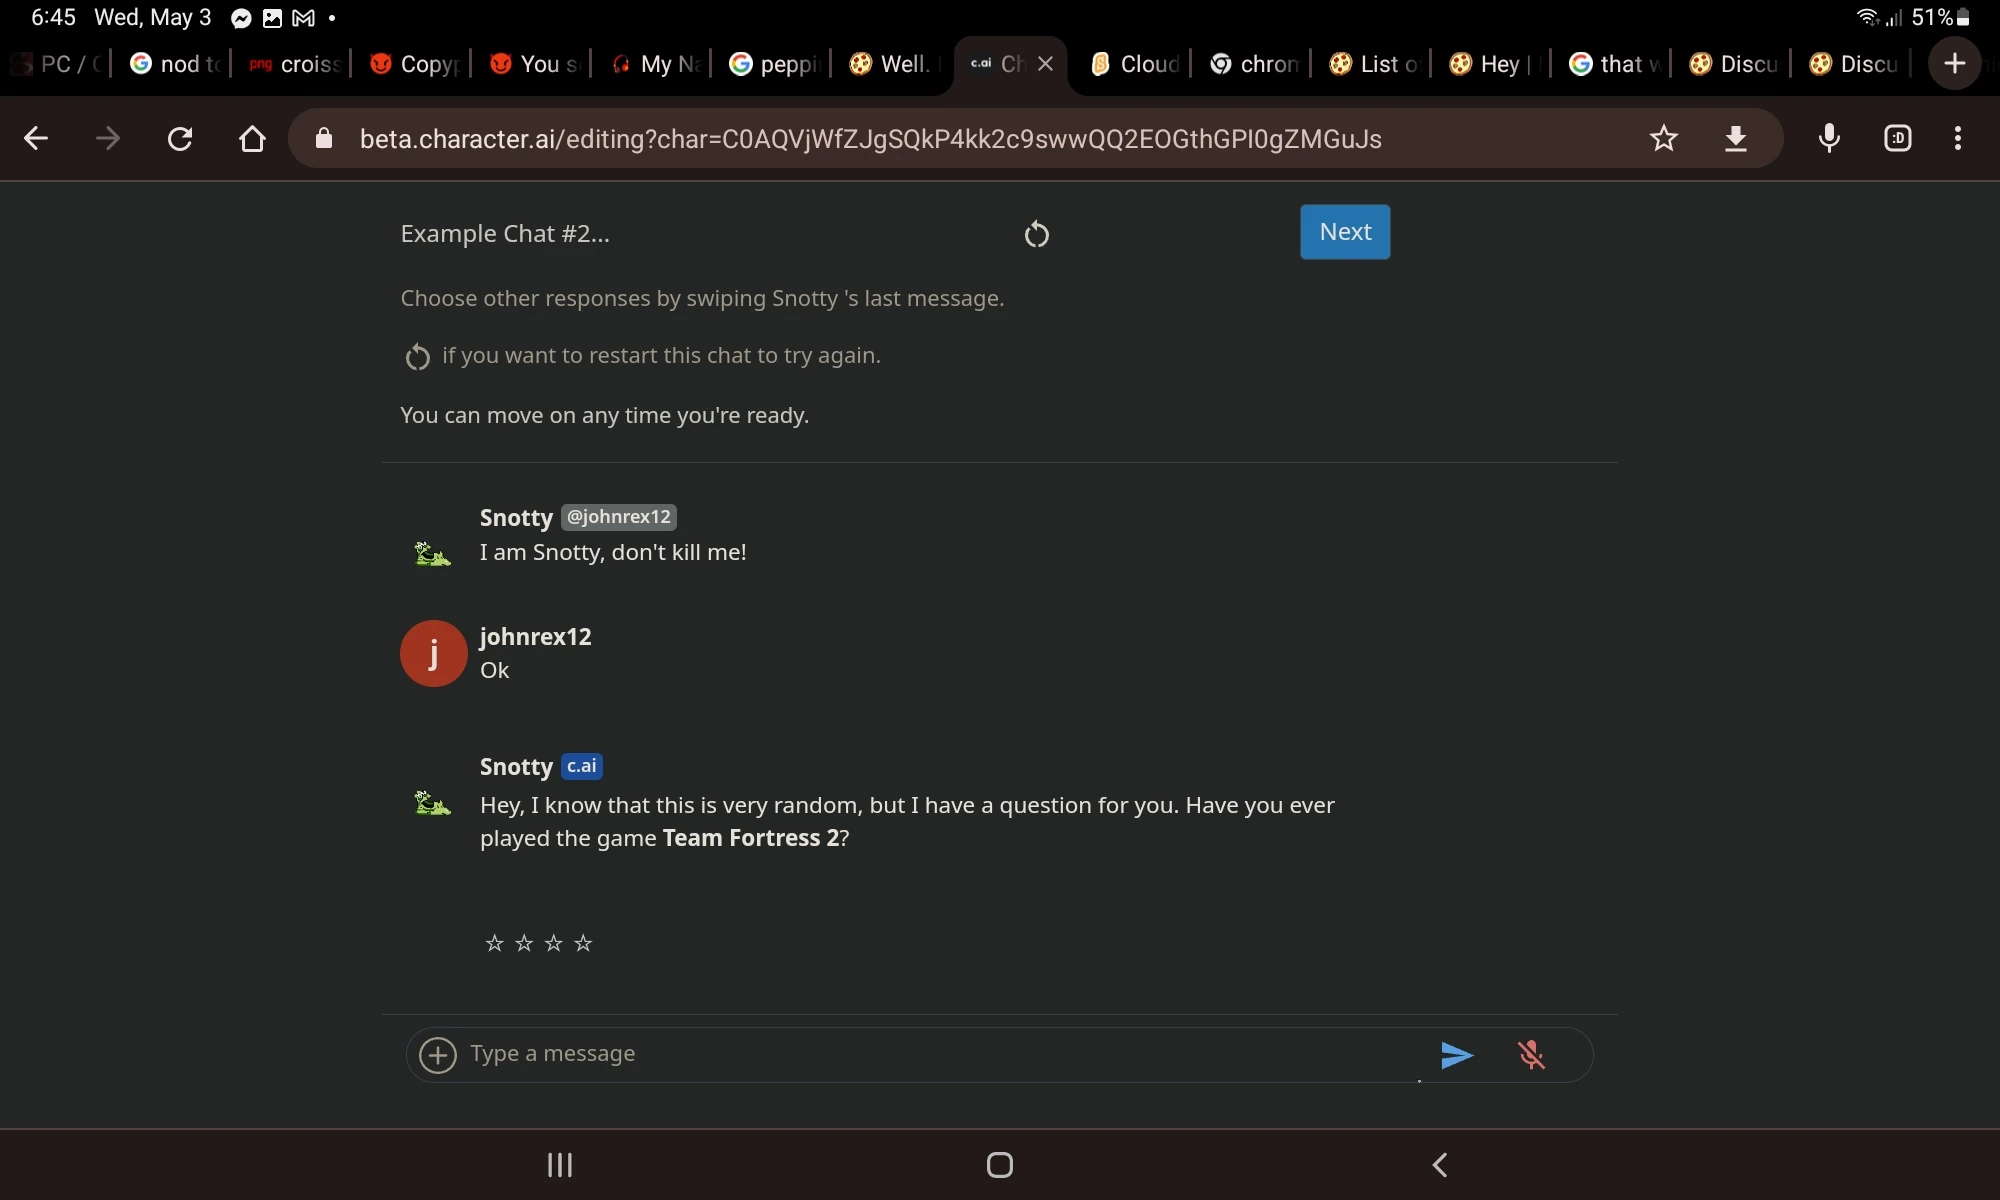The width and height of the screenshot is (2000, 1200).
Task: Click the restart chat icon beside Example Chat #2
Action: (1037, 234)
